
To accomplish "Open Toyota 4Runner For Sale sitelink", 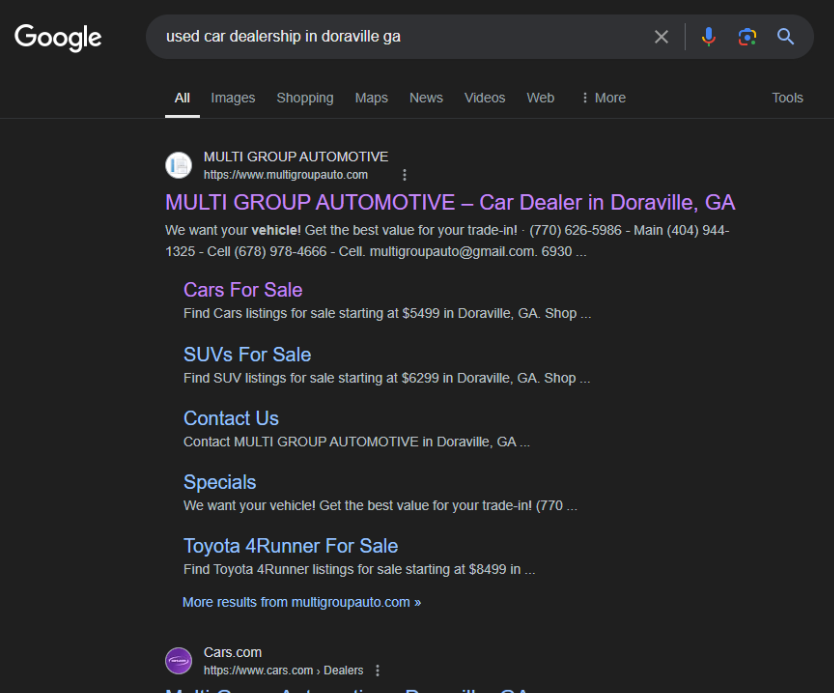I will point(291,546).
